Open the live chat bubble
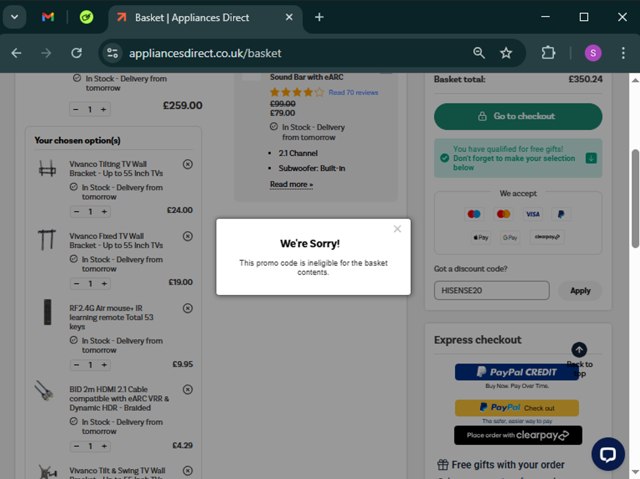The image size is (640, 479). (x=608, y=454)
